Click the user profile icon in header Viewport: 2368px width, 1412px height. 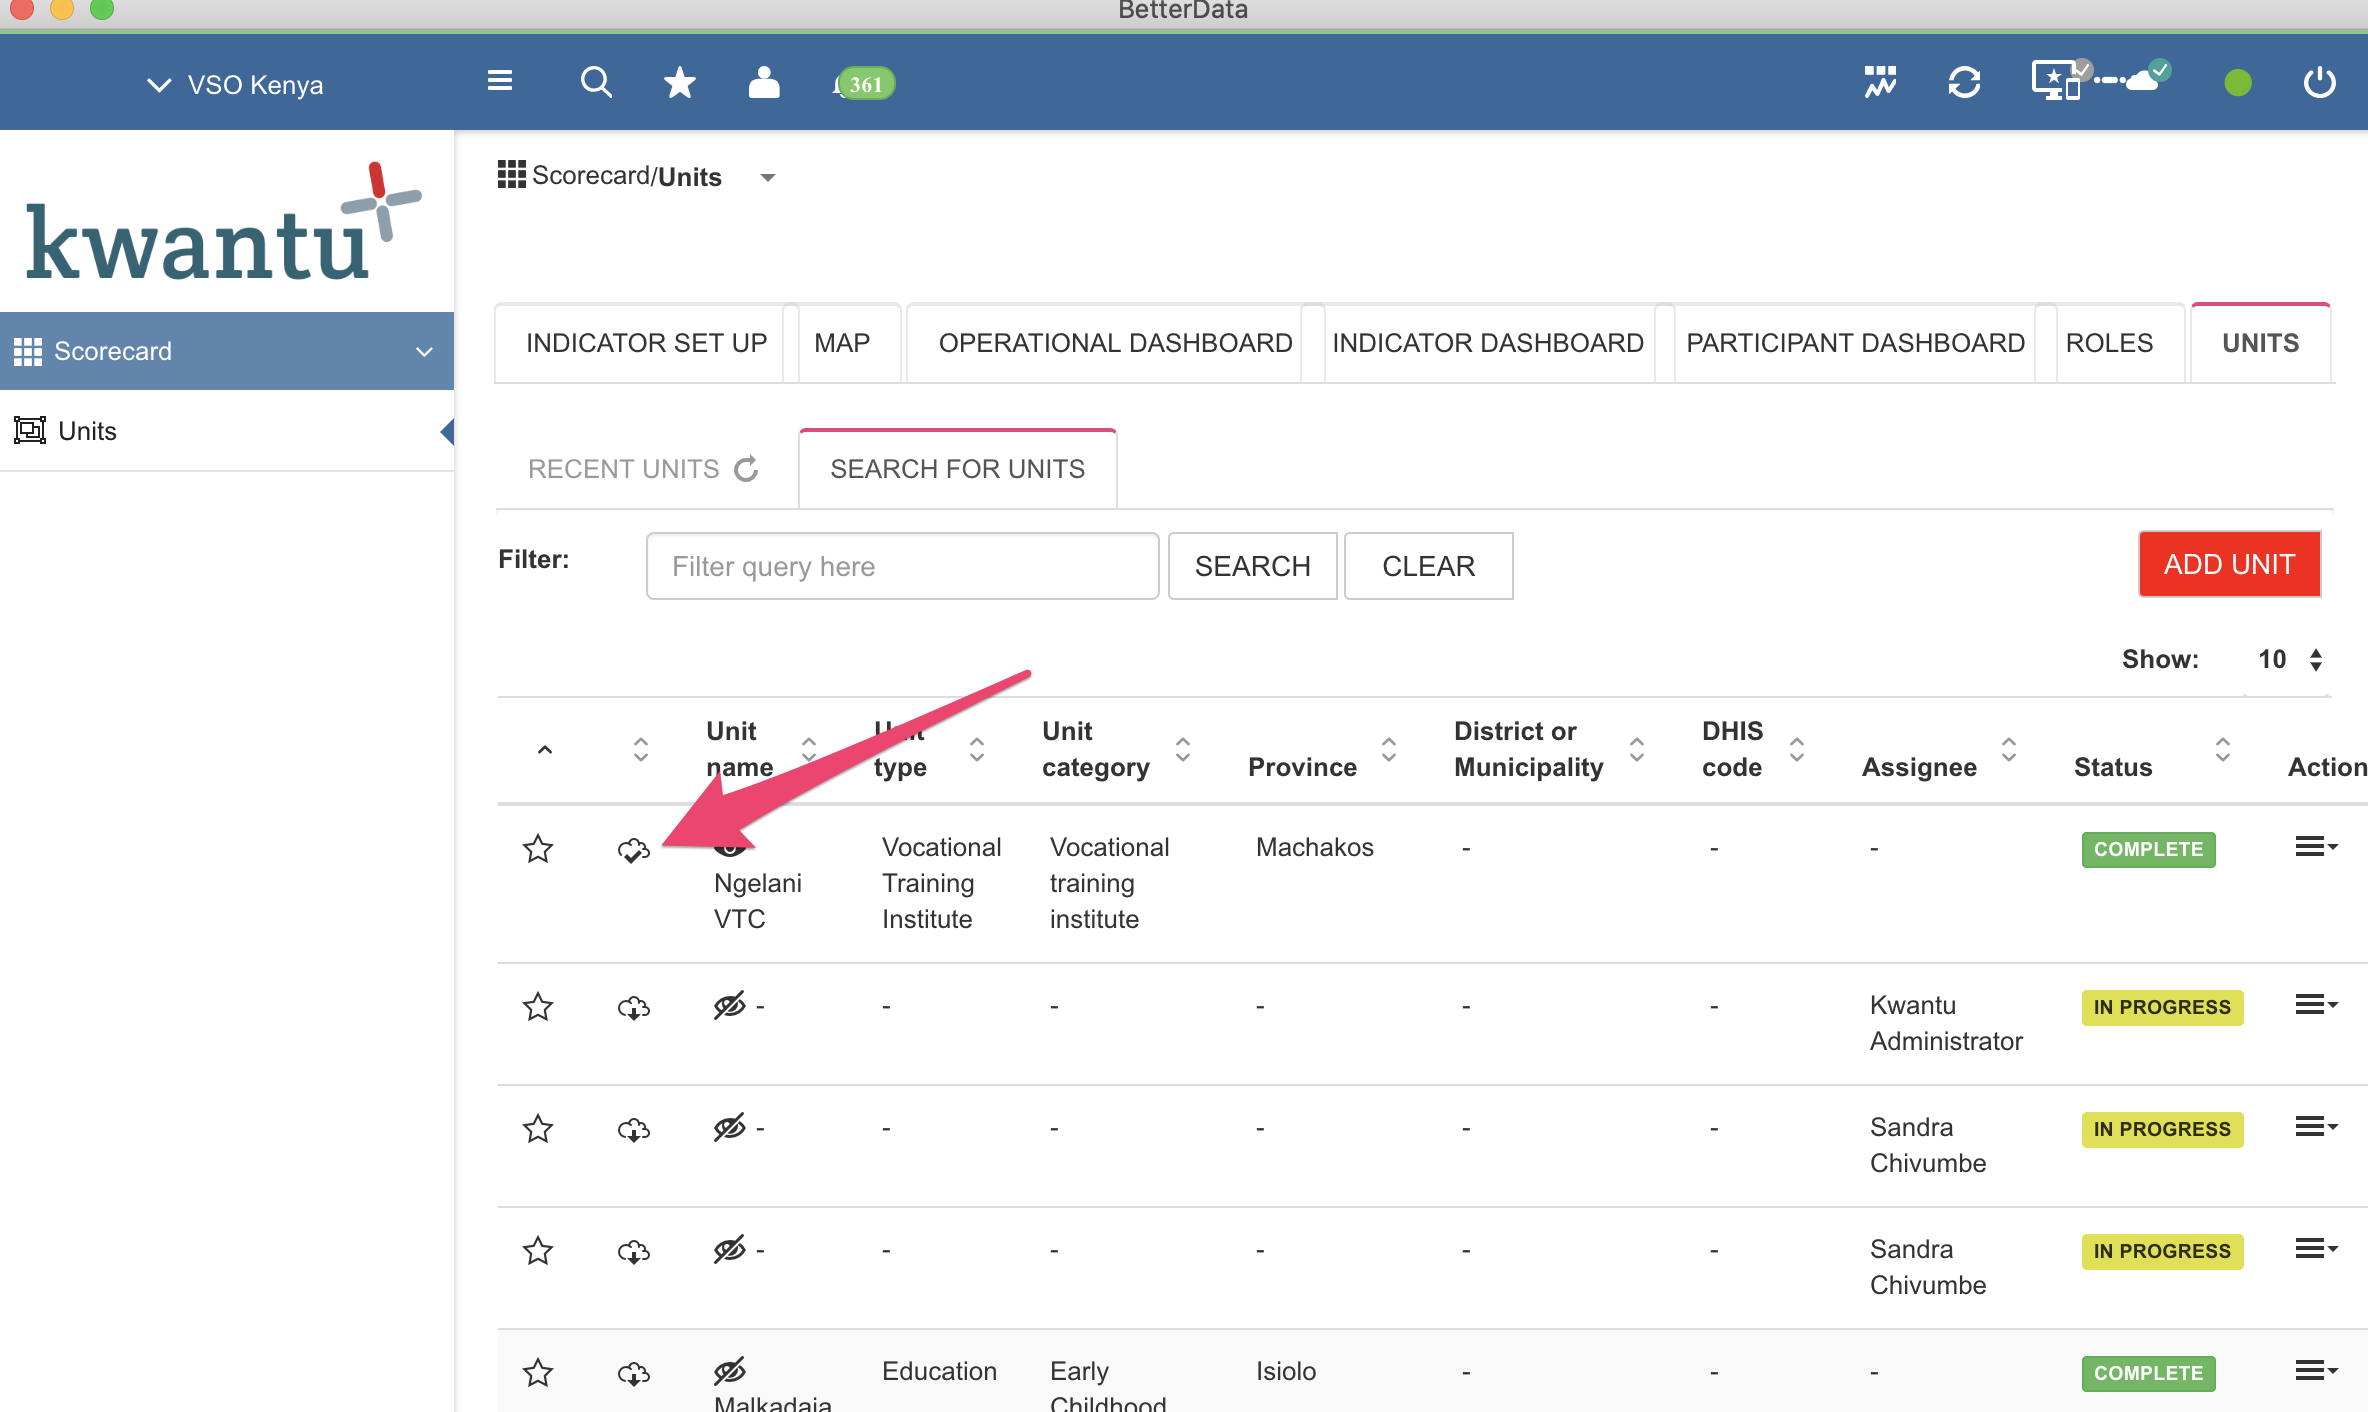click(764, 83)
